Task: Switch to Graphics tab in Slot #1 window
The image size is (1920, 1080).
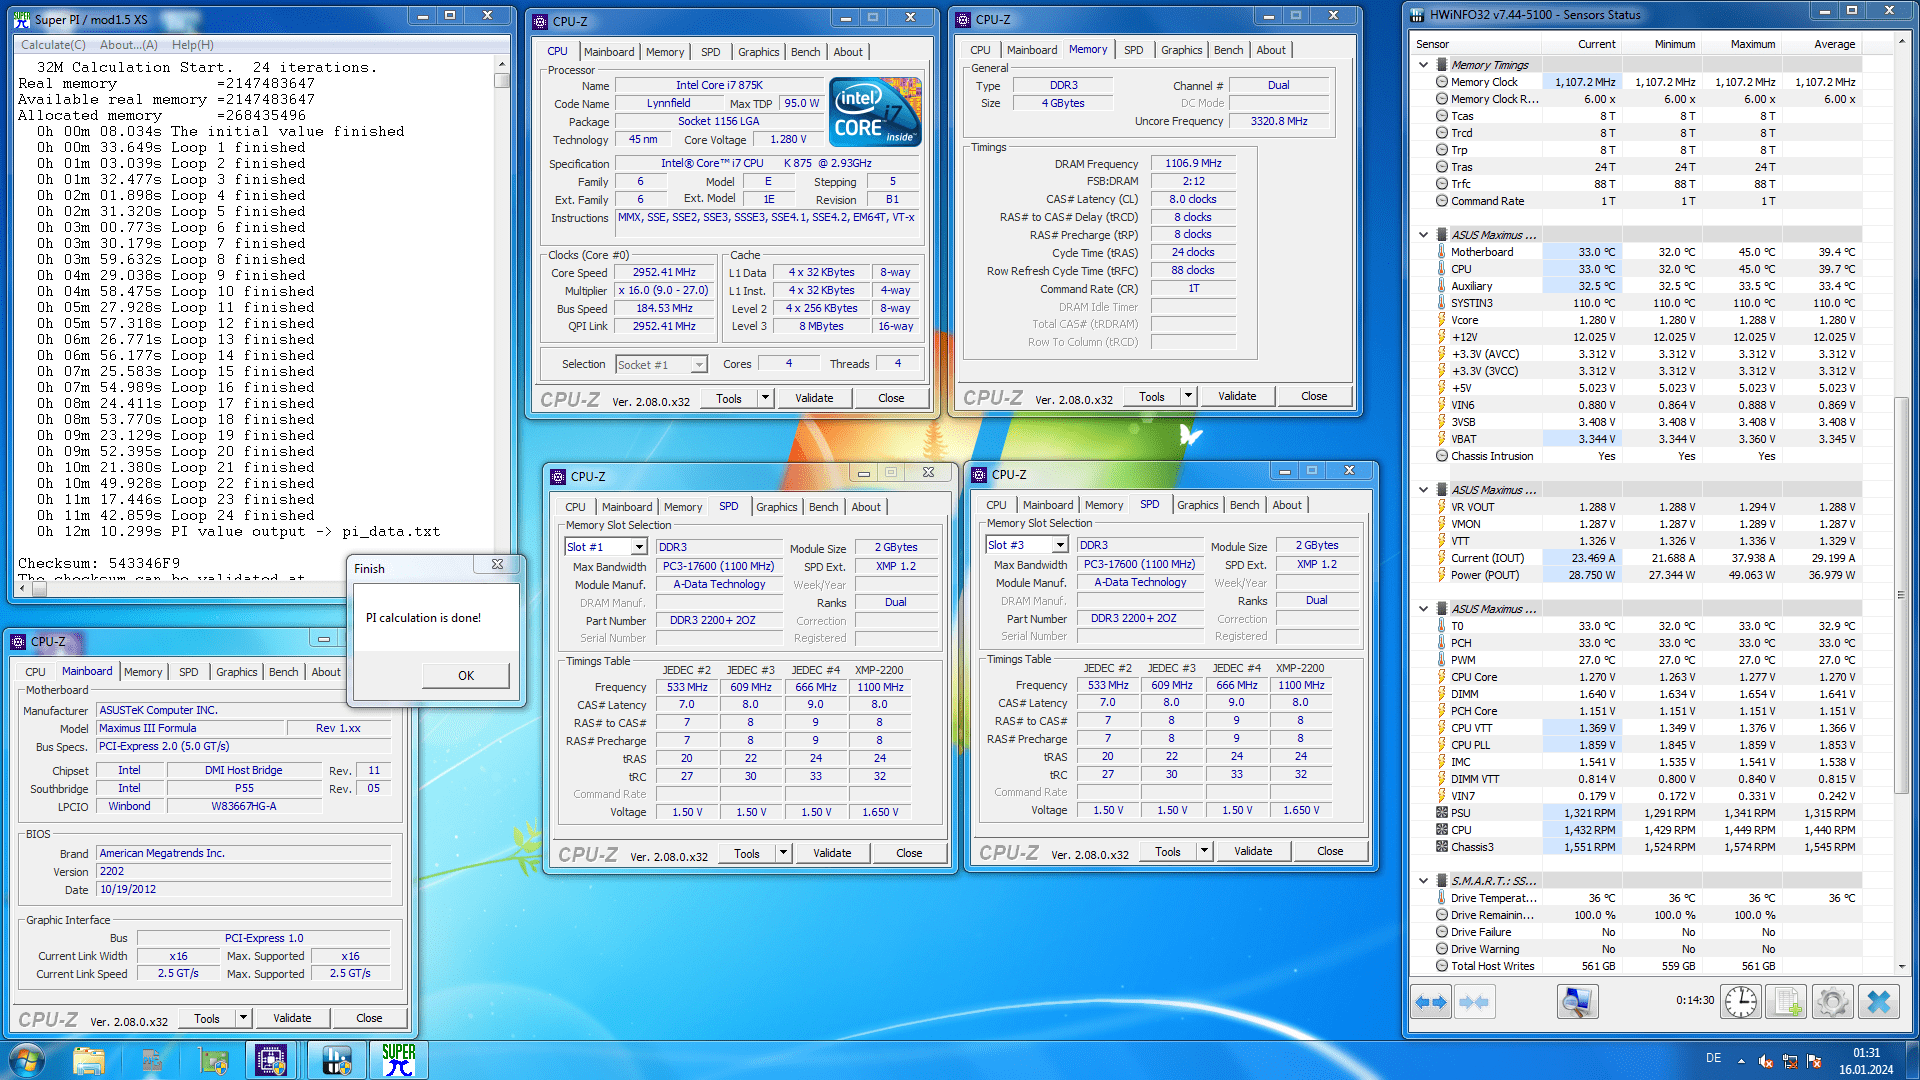Action: tap(776, 507)
